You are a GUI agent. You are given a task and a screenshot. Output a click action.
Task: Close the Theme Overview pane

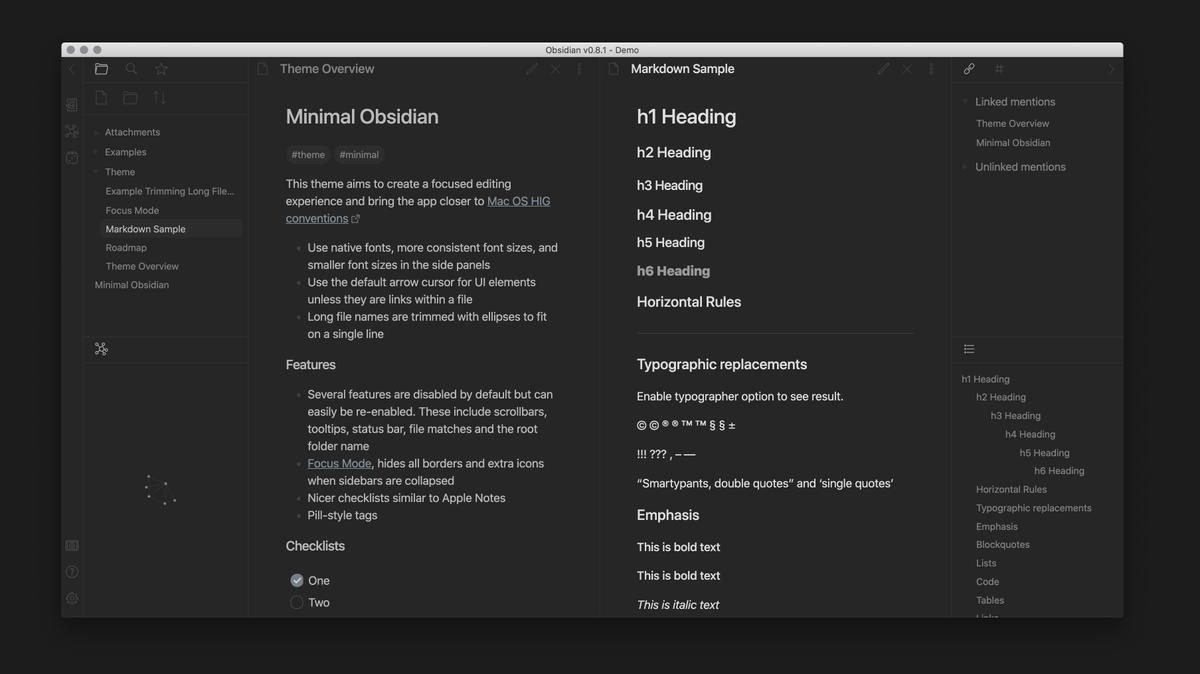pos(556,69)
